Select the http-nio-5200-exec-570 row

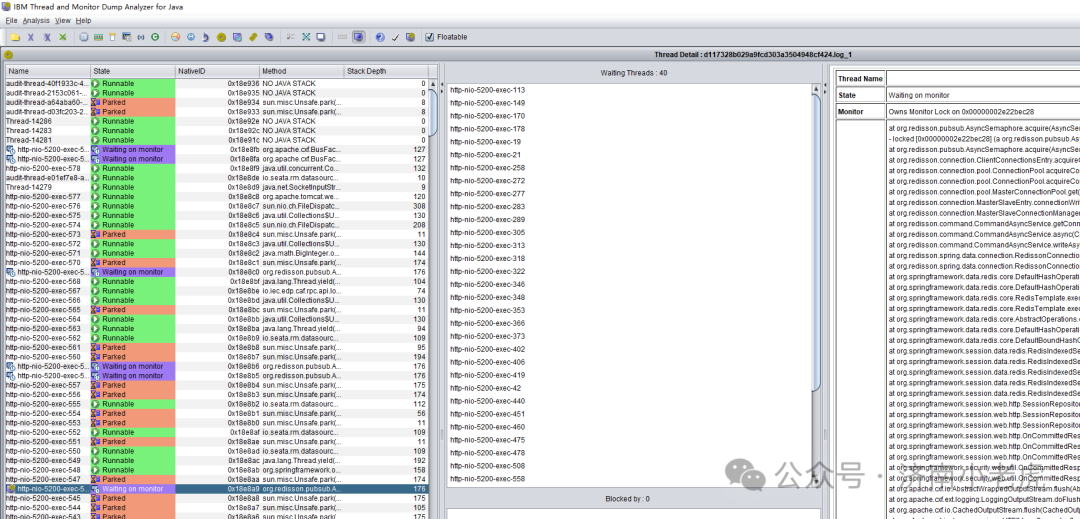point(217,263)
